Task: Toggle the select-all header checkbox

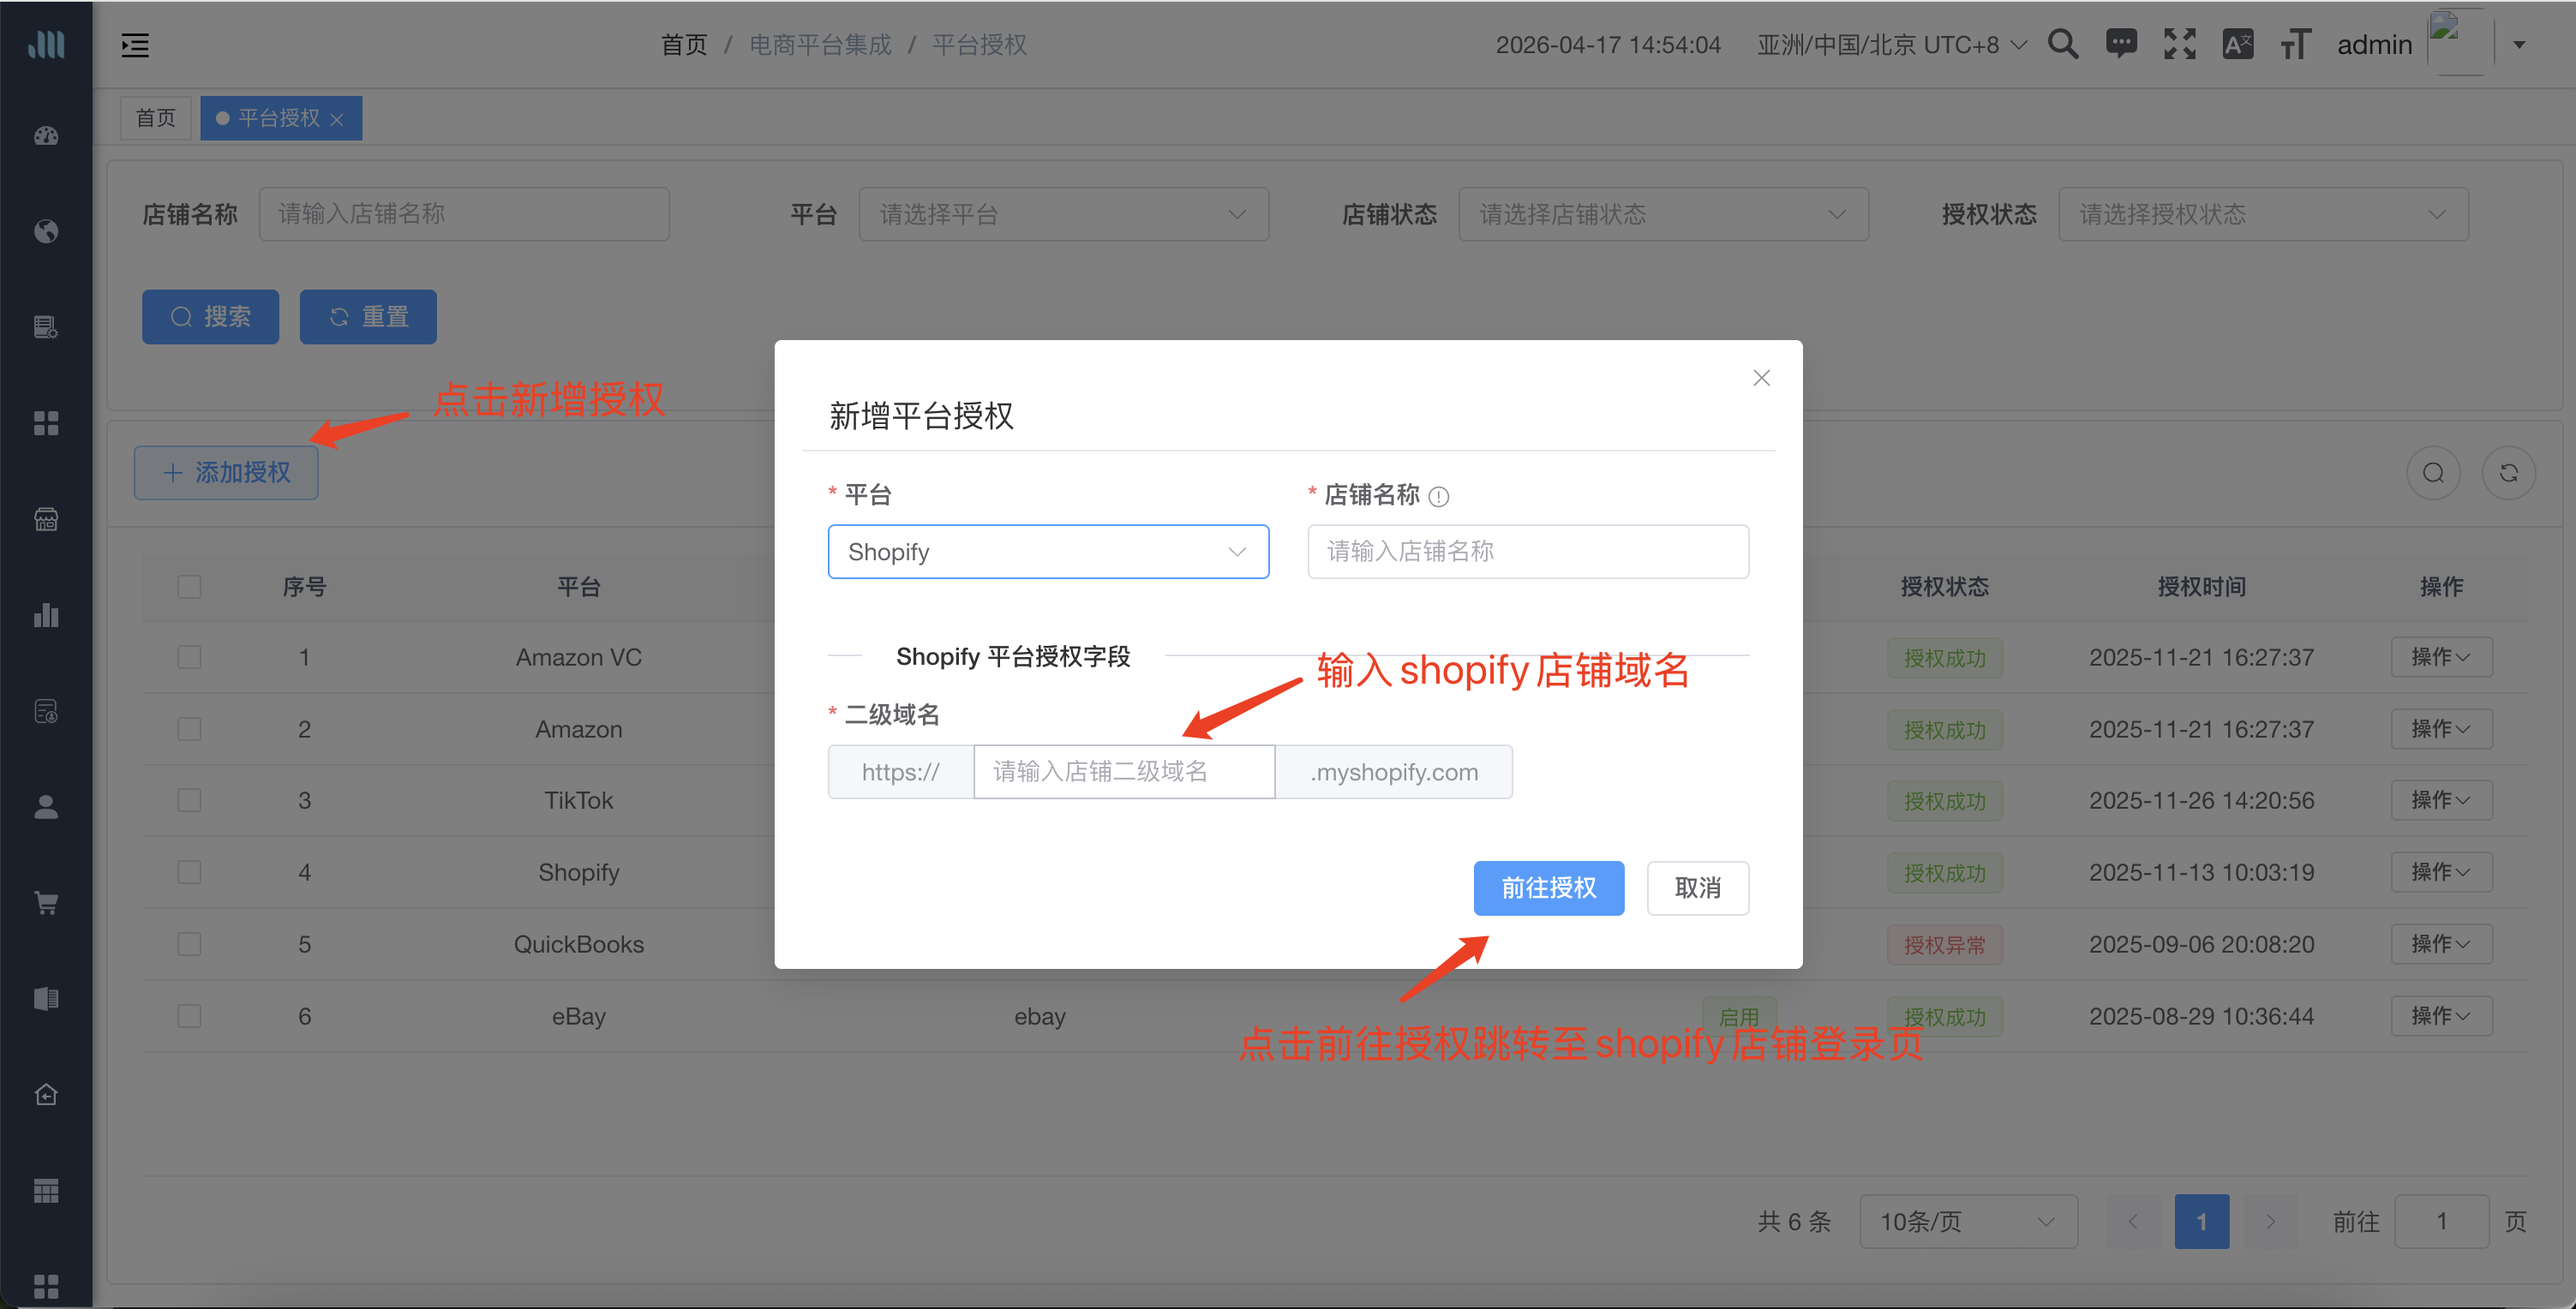Action: coord(189,587)
